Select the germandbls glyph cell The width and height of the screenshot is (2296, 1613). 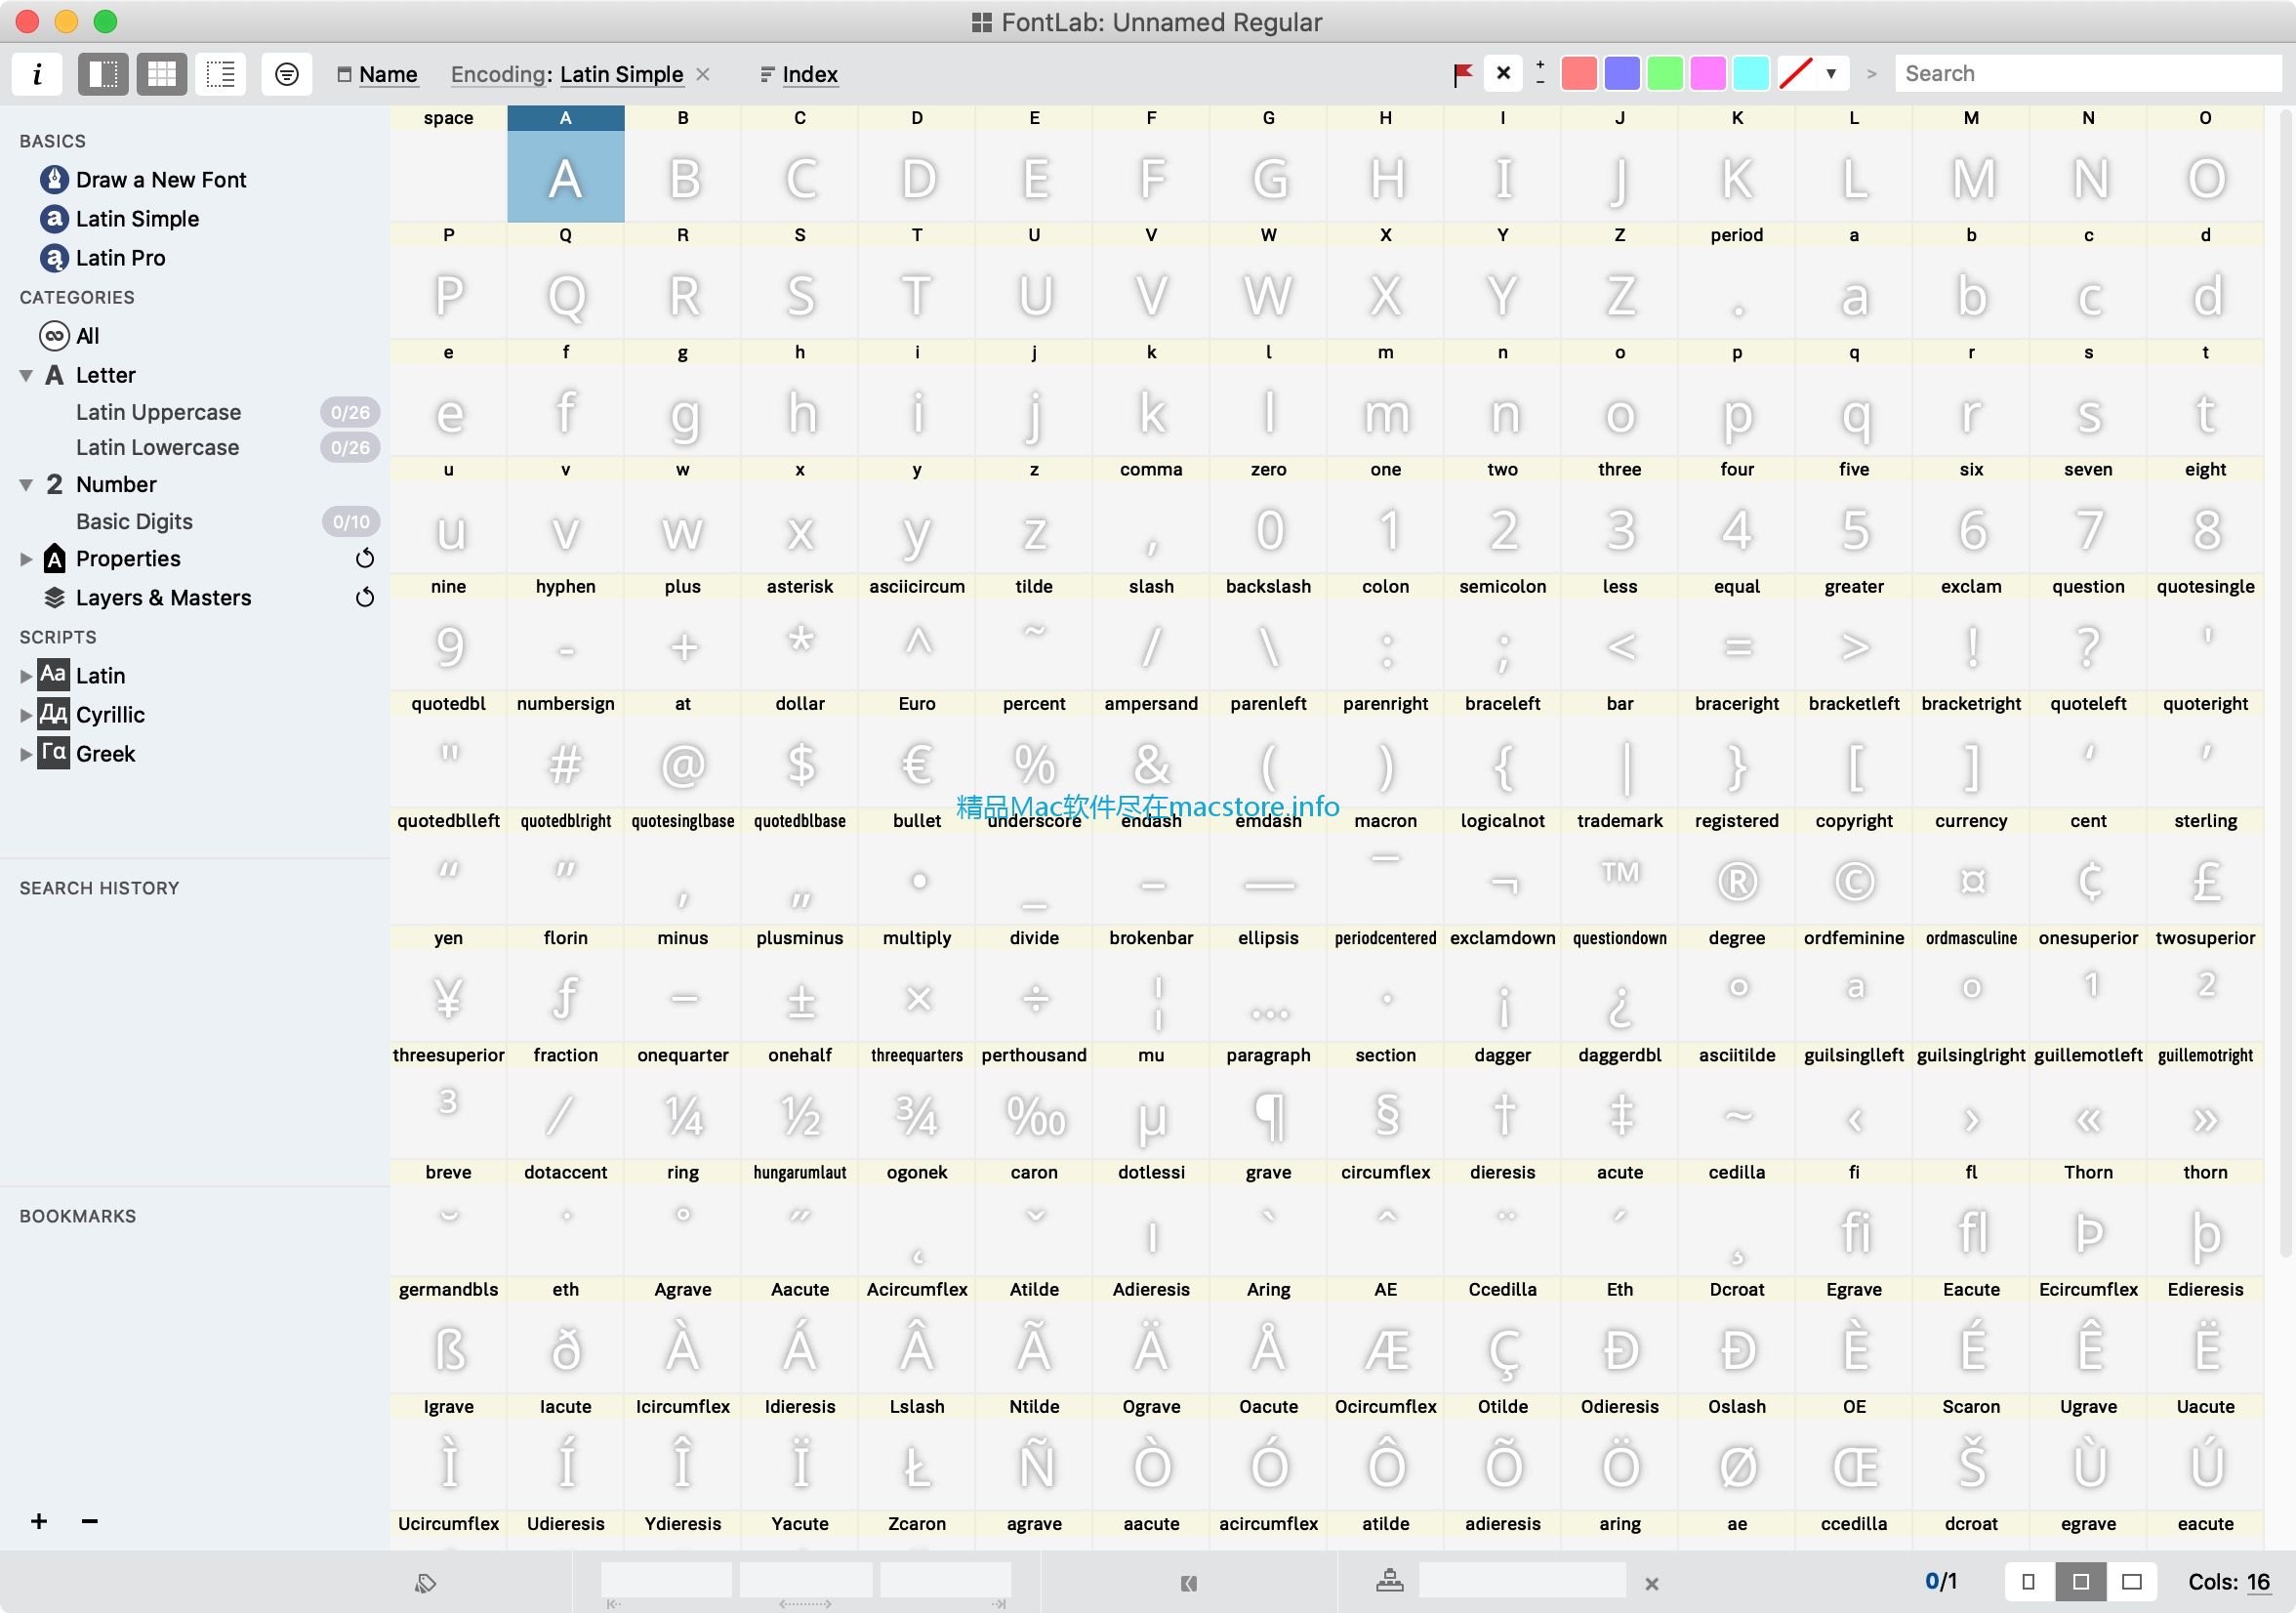coord(448,1336)
